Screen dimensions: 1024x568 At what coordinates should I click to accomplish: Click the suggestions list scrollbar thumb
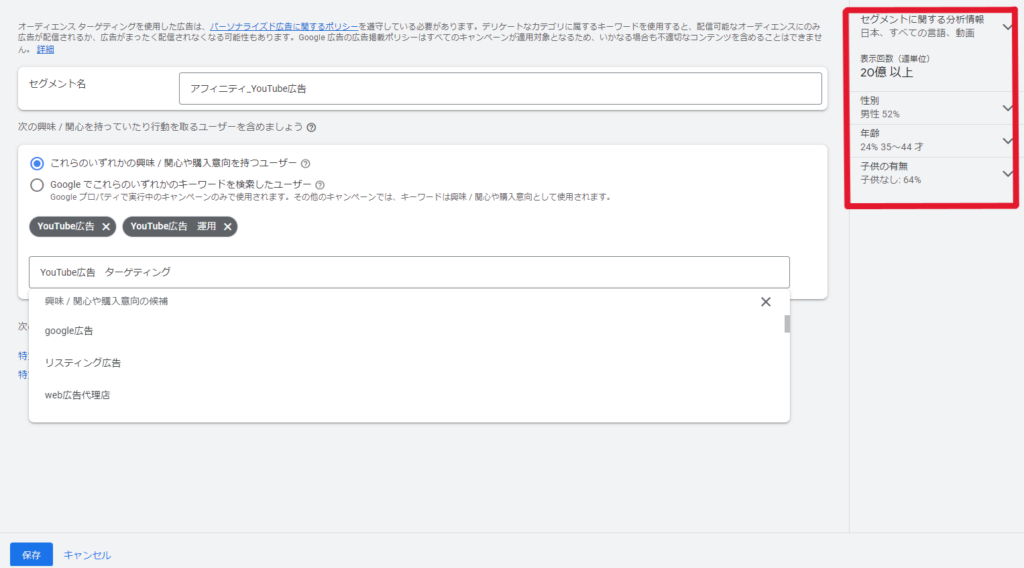787,324
